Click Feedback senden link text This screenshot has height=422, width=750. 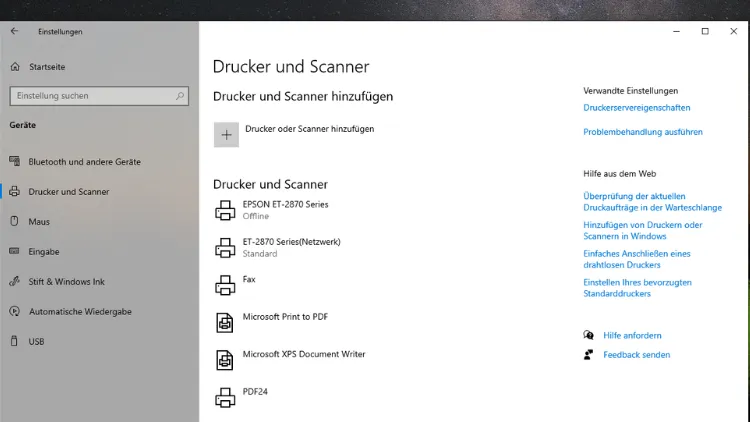click(x=637, y=355)
